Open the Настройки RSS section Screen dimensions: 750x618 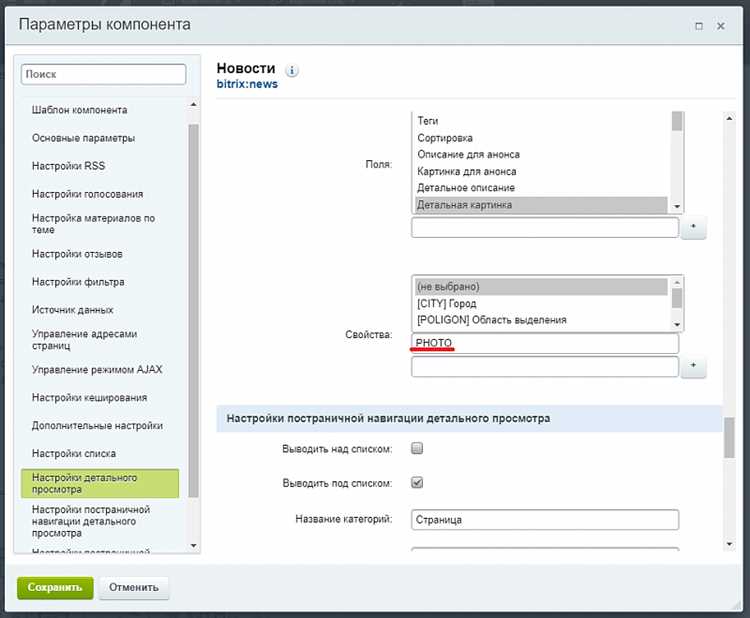coord(68,166)
